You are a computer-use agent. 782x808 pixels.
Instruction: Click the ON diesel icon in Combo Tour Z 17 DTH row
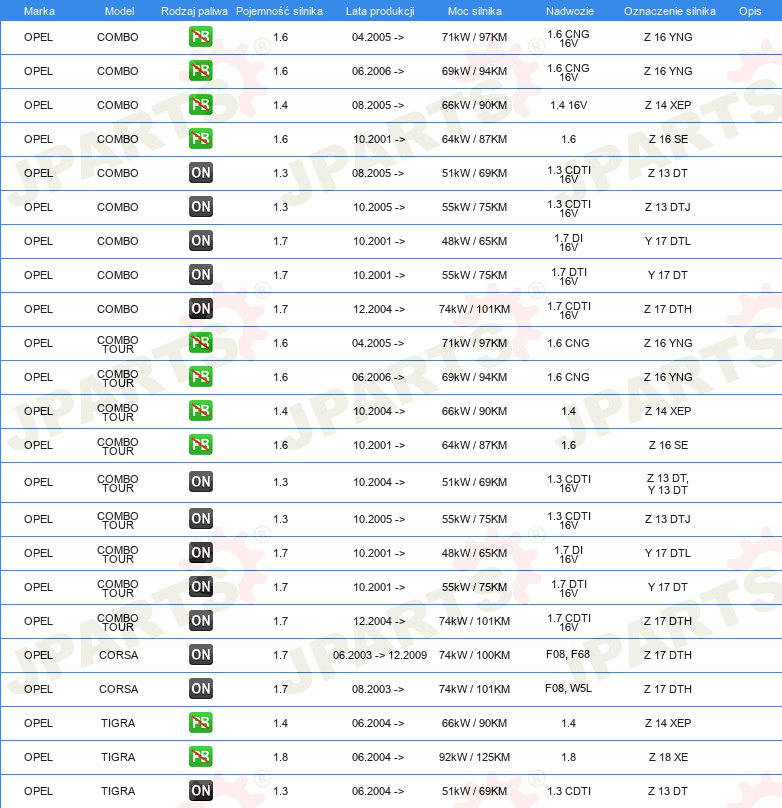(200, 621)
